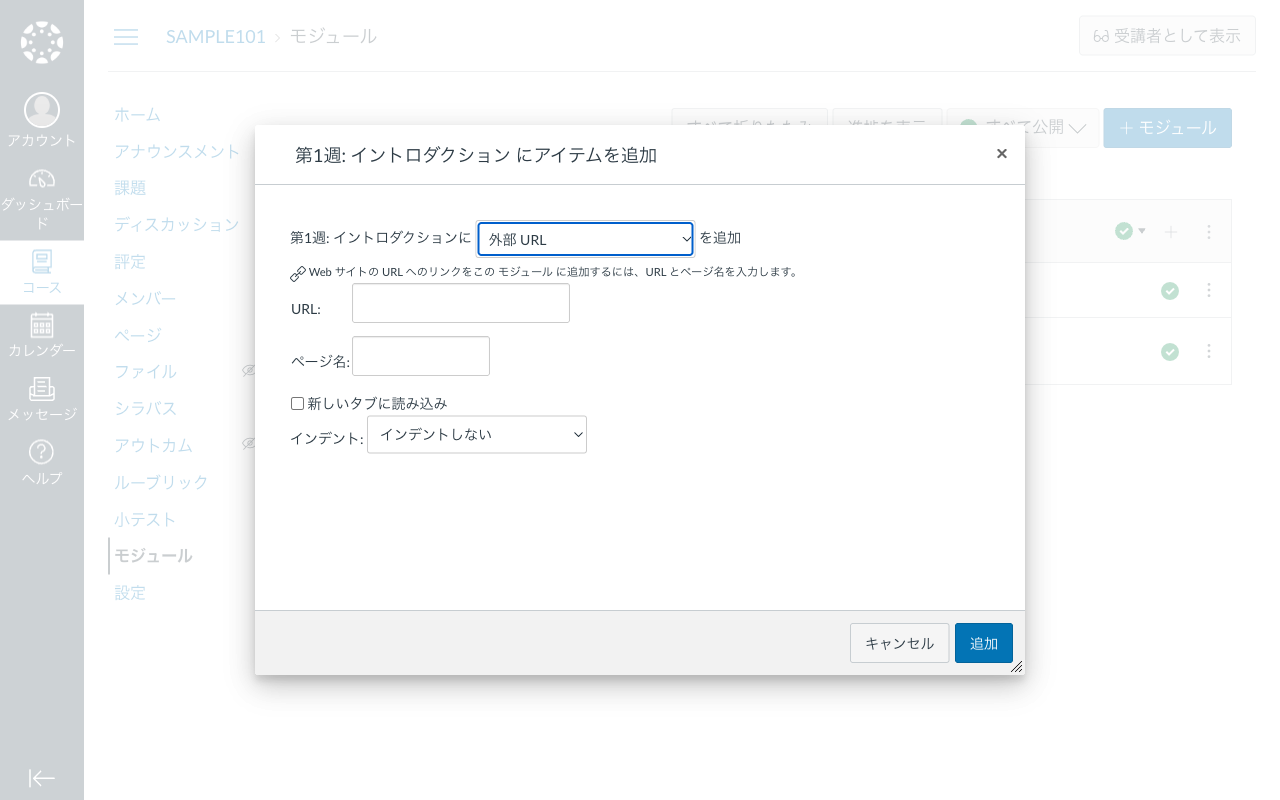Screen dimensions: 1280x800
Task: Click the 追加 button to add the item
Action: coord(983,643)
